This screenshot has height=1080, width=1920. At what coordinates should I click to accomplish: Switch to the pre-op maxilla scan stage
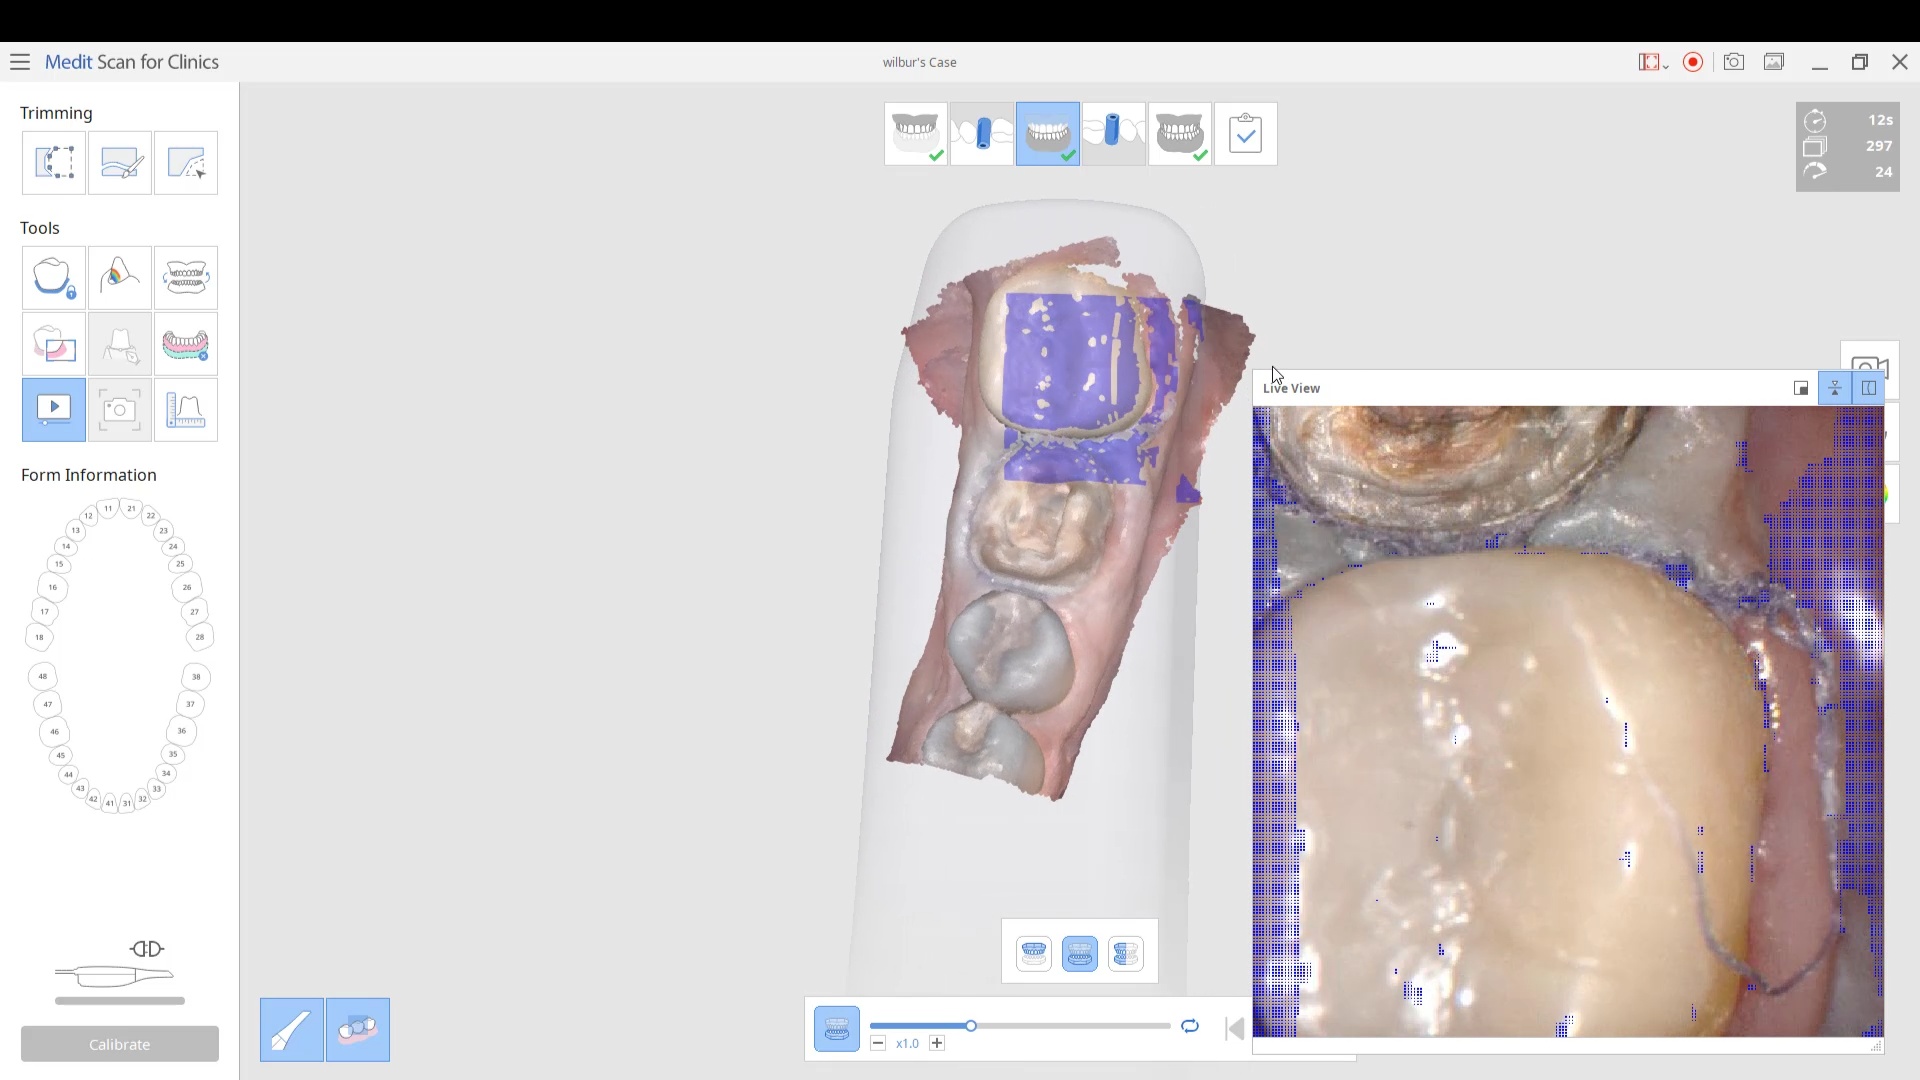pos(916,134)
